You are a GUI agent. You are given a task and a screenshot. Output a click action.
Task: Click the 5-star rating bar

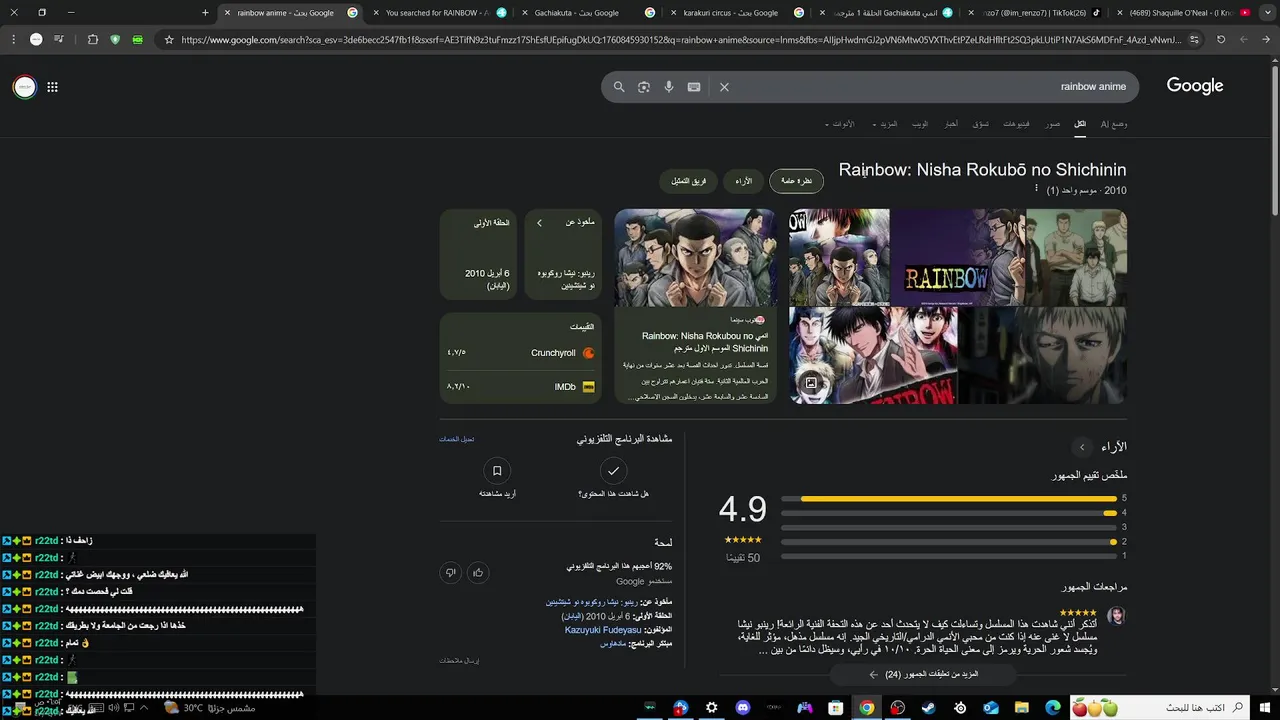tap(948, 498)
